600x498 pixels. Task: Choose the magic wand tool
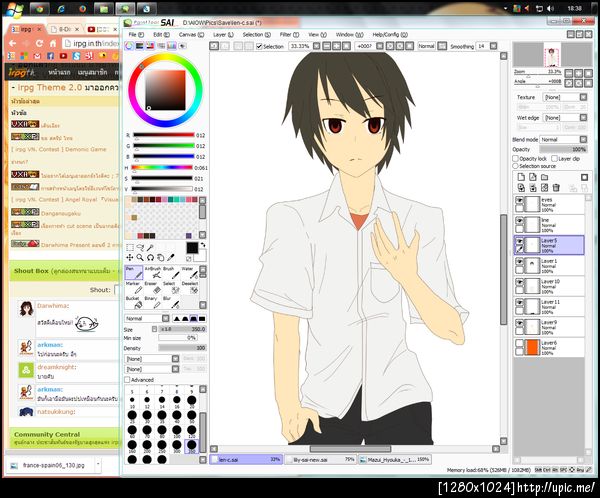(x=150, y=248)
